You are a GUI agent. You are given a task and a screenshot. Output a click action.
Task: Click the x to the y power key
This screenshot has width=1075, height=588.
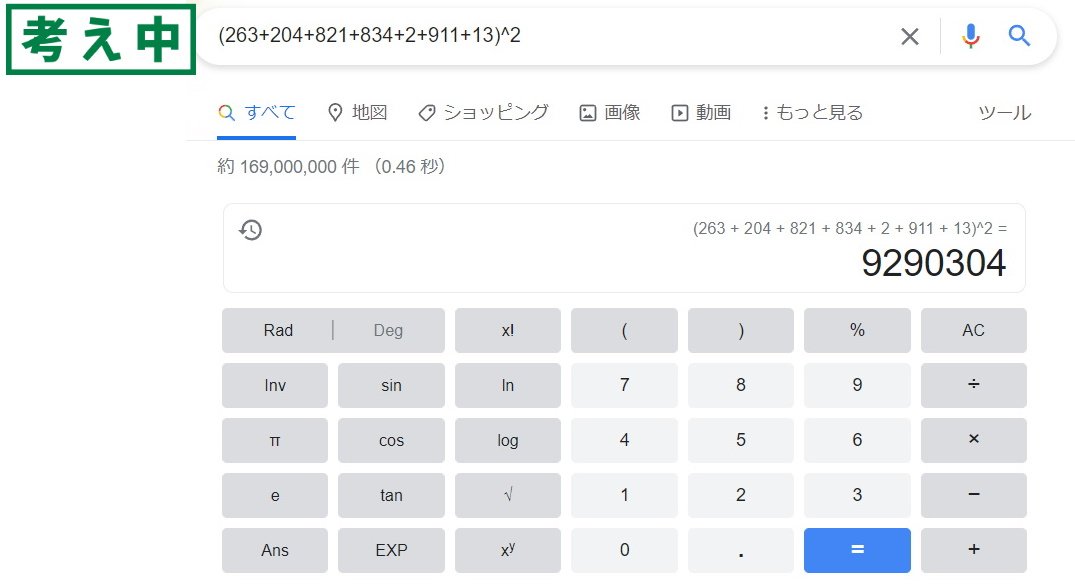507,550
